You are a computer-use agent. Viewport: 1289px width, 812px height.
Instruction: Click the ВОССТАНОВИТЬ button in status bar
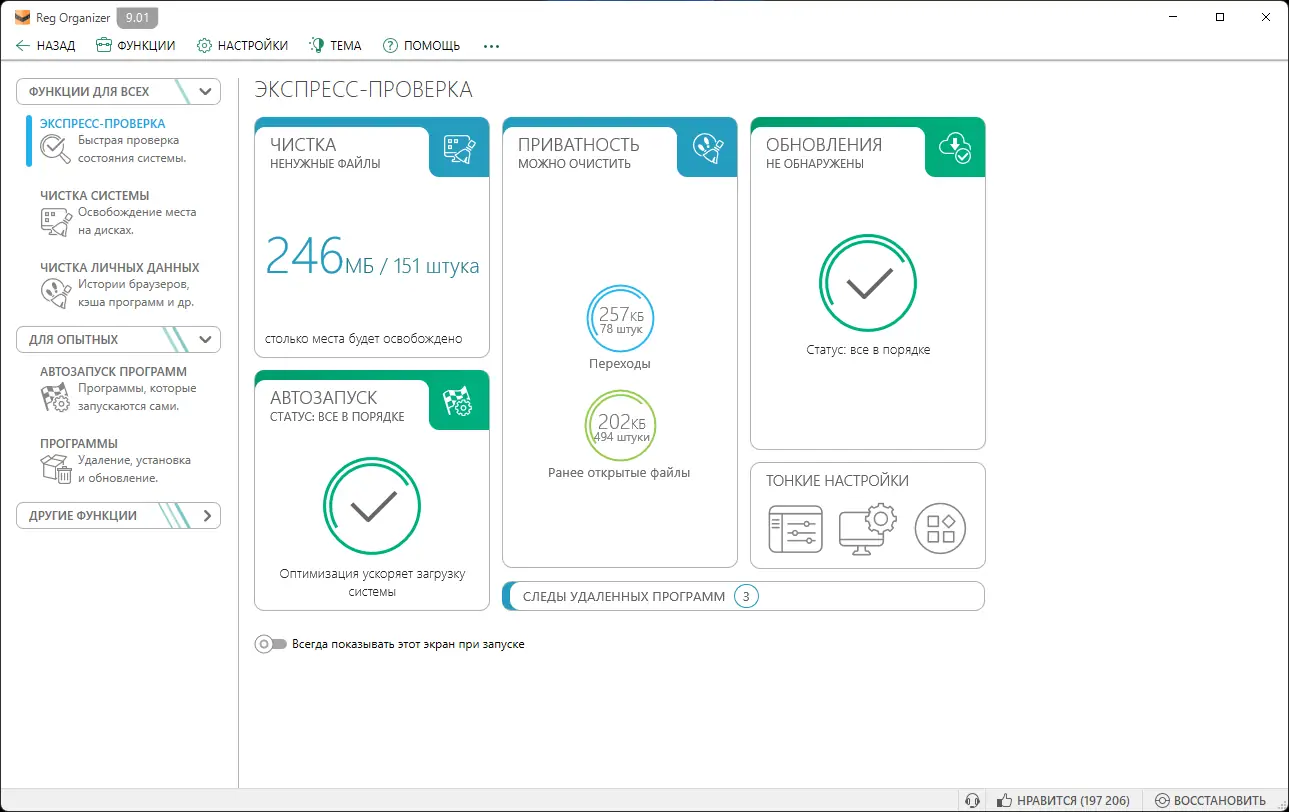tap(1210, 800)
